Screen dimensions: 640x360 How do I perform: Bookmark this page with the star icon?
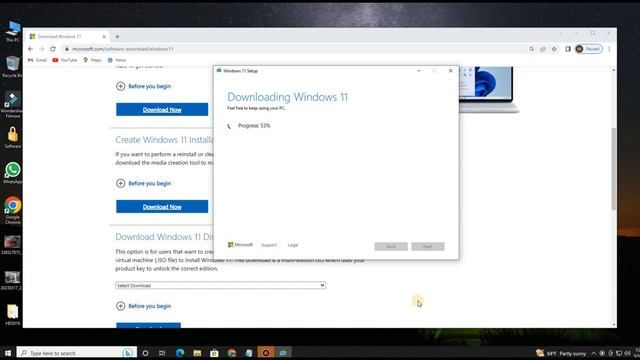(x=554, y=49)
